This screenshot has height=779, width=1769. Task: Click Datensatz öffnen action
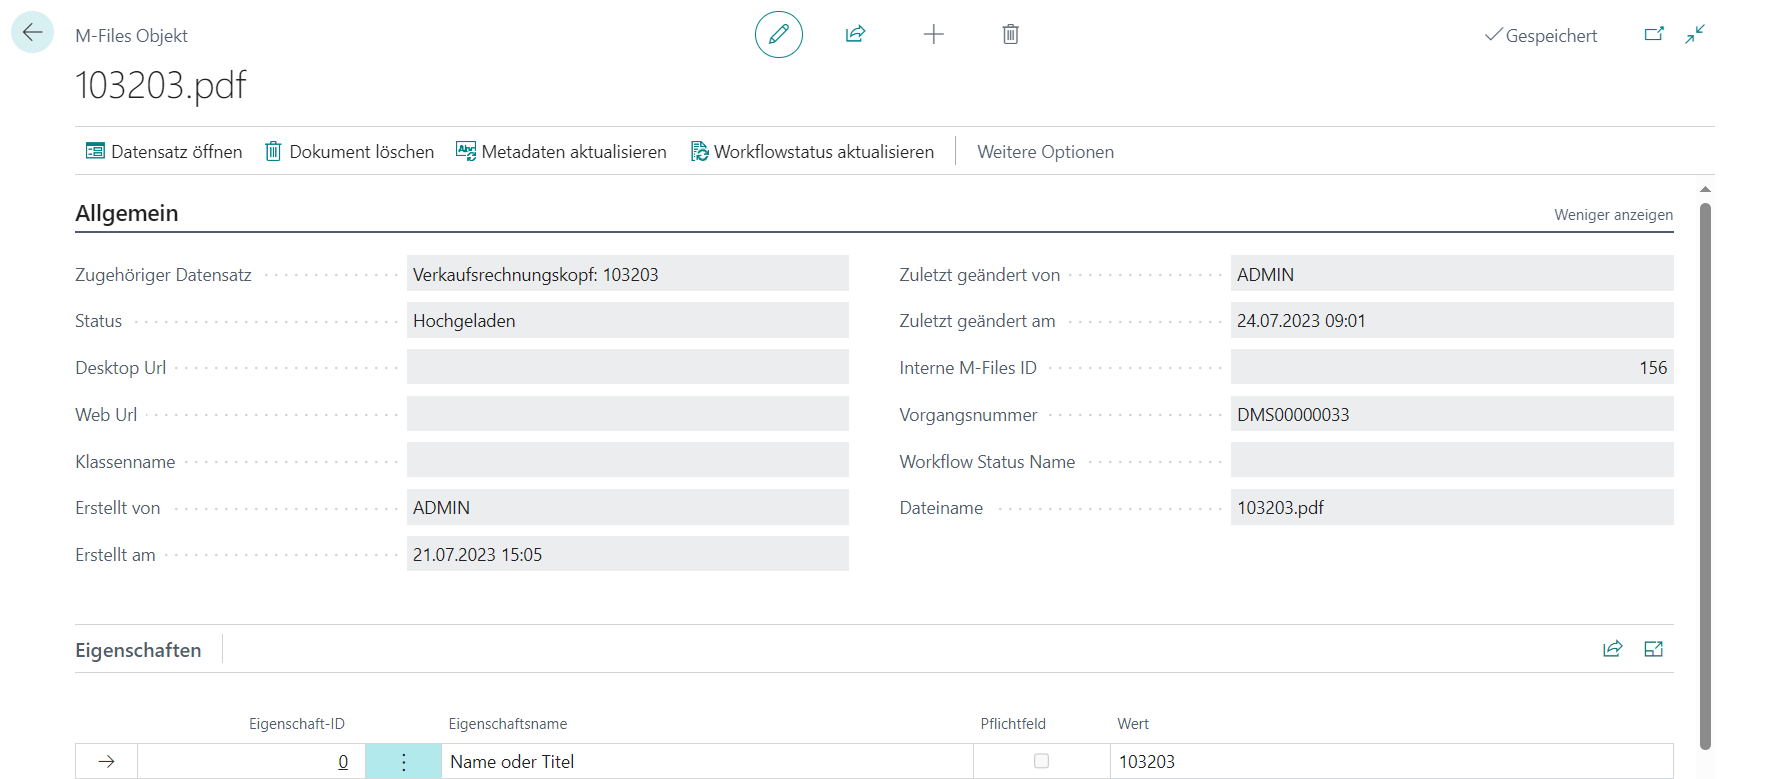pos(164,152)
